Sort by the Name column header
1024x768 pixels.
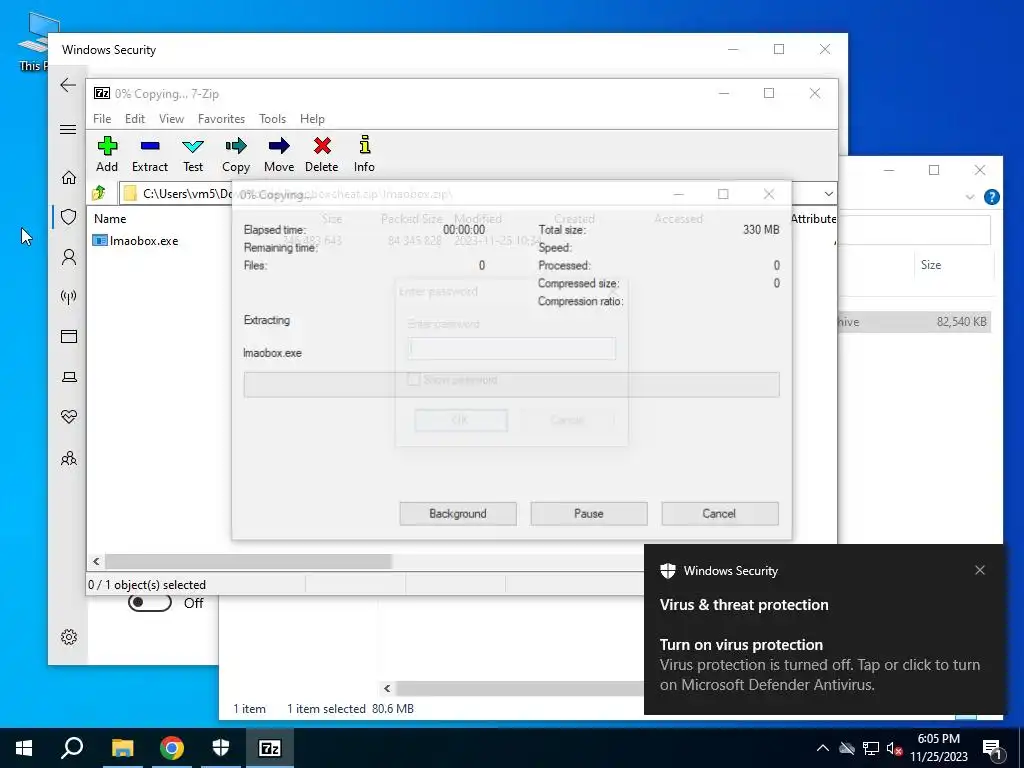[110, 219]
